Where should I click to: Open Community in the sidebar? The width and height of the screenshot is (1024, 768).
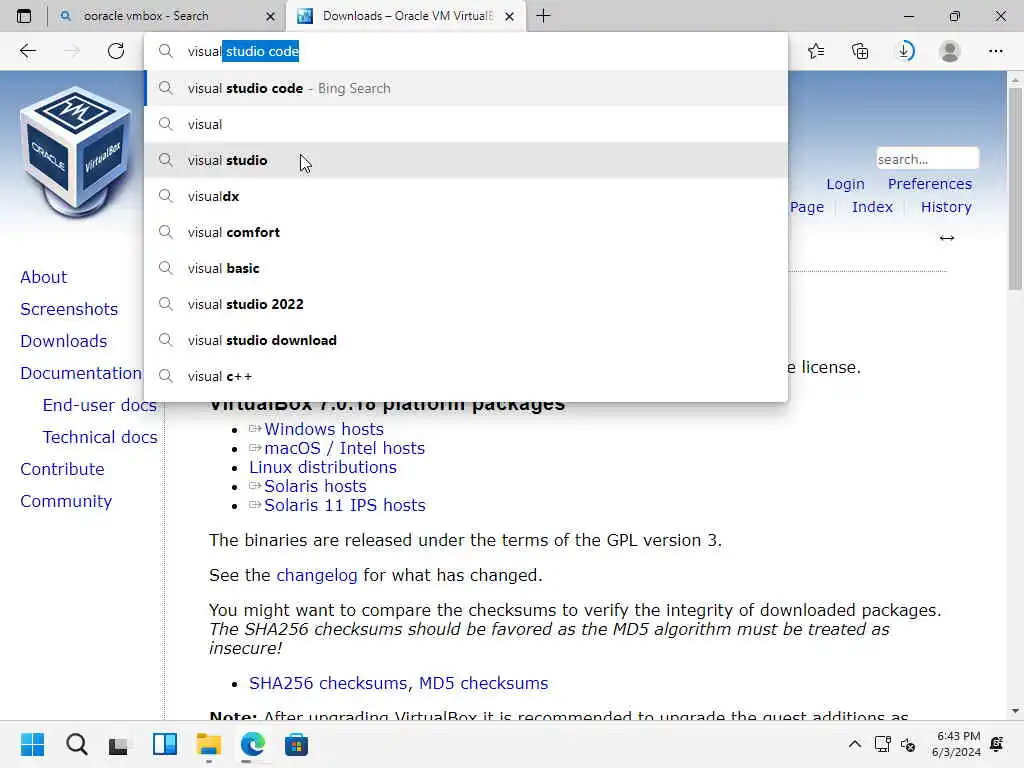coord(66,501)
